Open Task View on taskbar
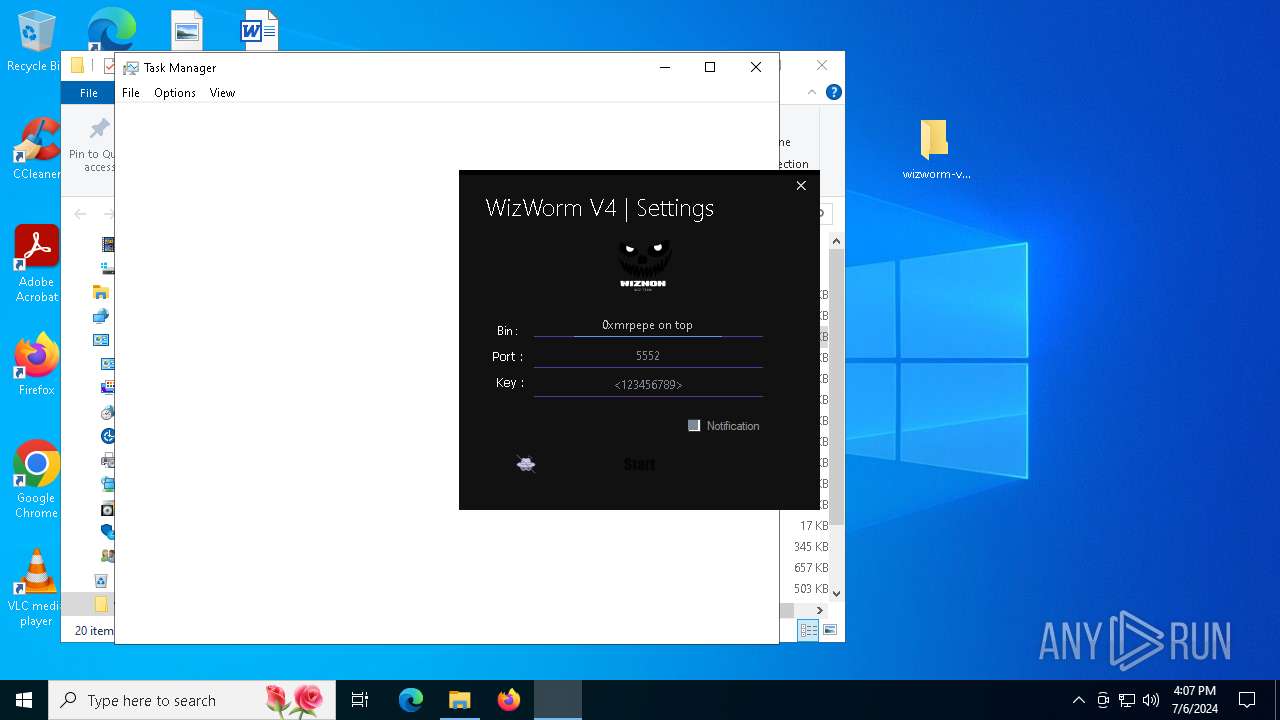 pyautogui.click(x=360, y=700)
